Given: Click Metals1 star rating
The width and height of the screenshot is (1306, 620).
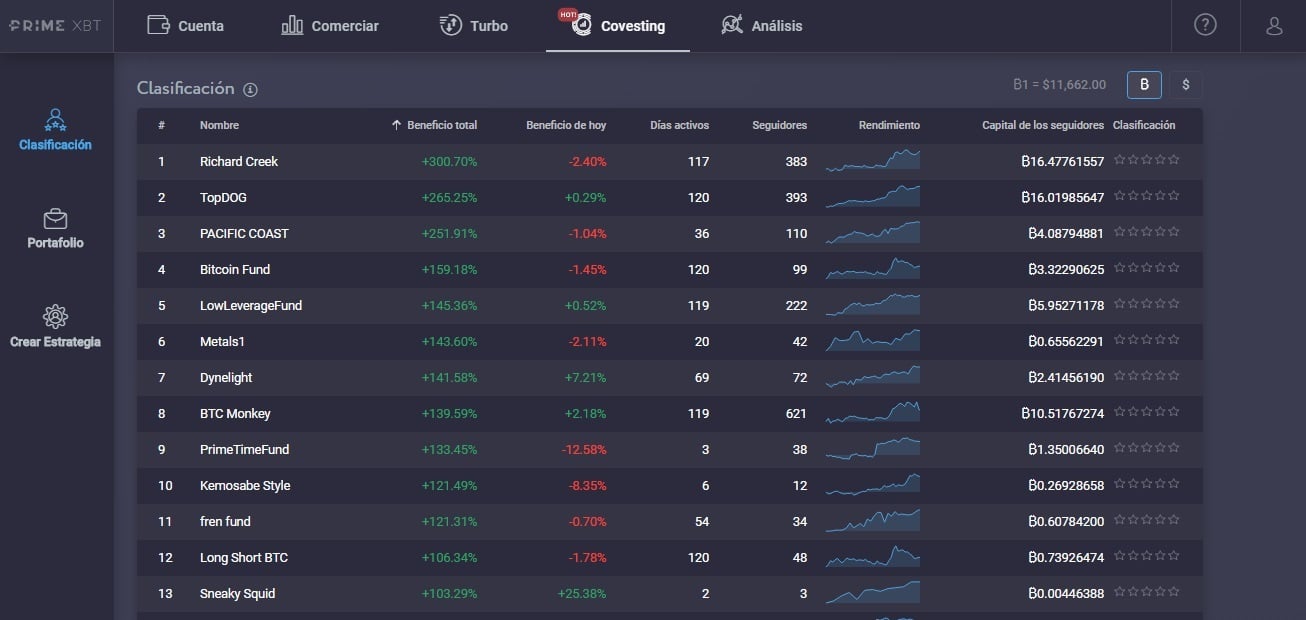Looking at the screenshot, I should pyautogui.click(x=1147, y=340).
